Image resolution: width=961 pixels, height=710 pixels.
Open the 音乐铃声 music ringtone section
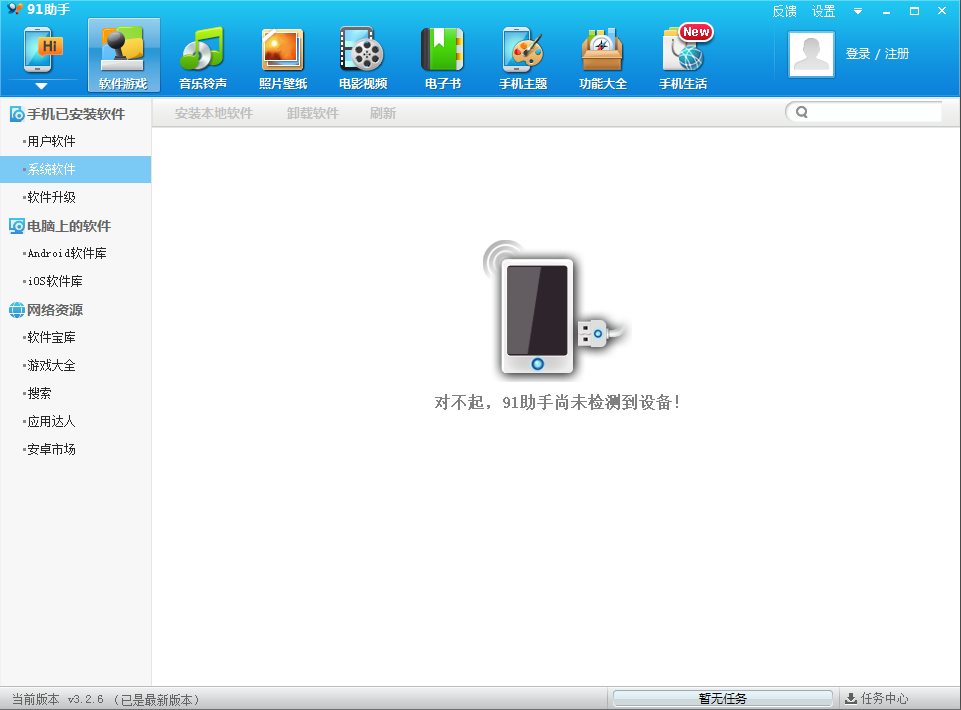coord(203,58)
